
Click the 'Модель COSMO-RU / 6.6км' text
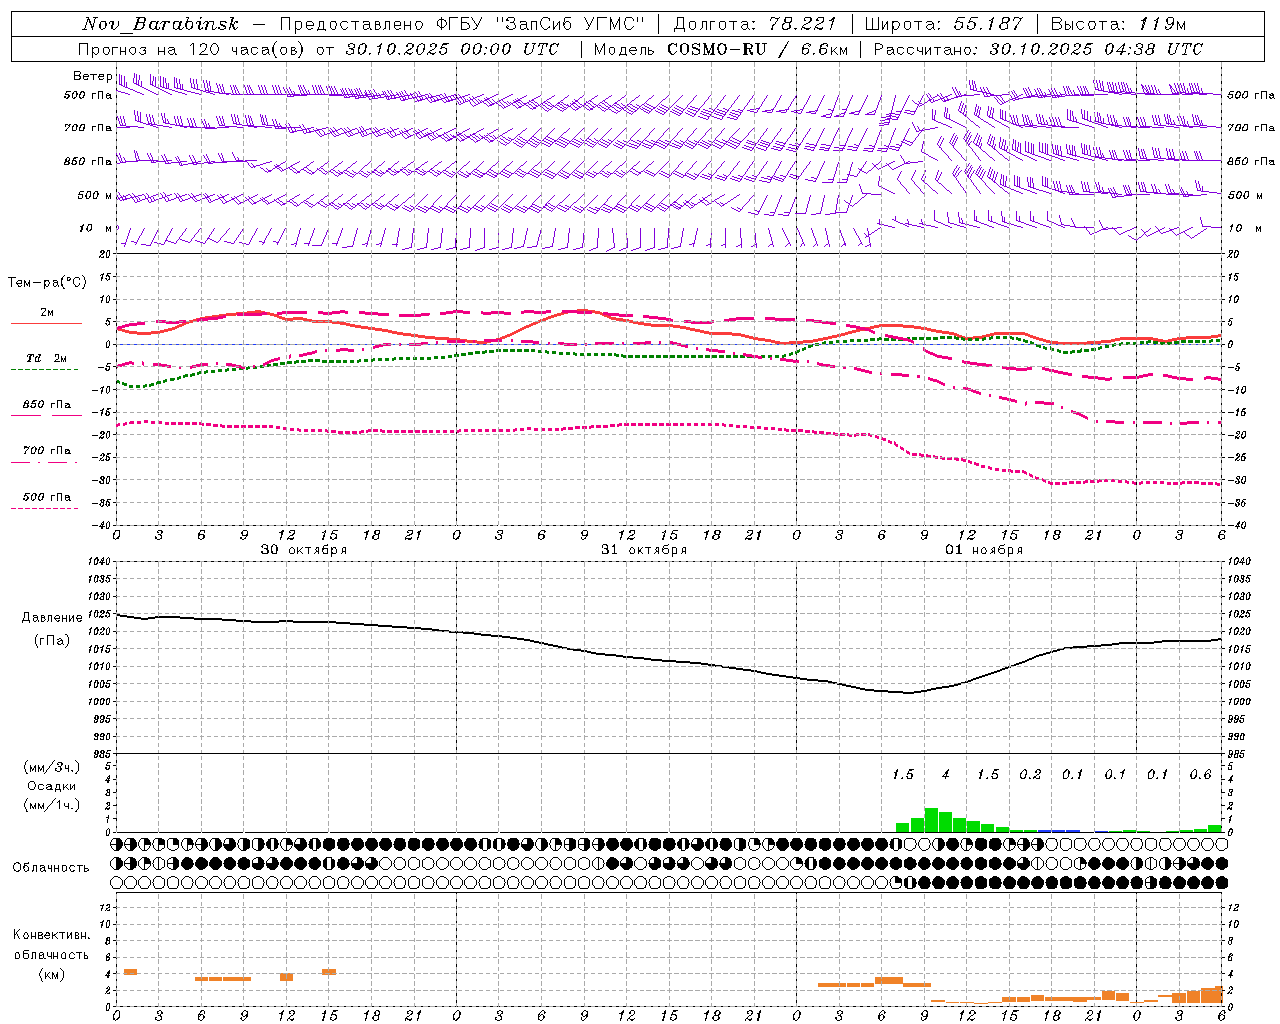pos(721,49)
